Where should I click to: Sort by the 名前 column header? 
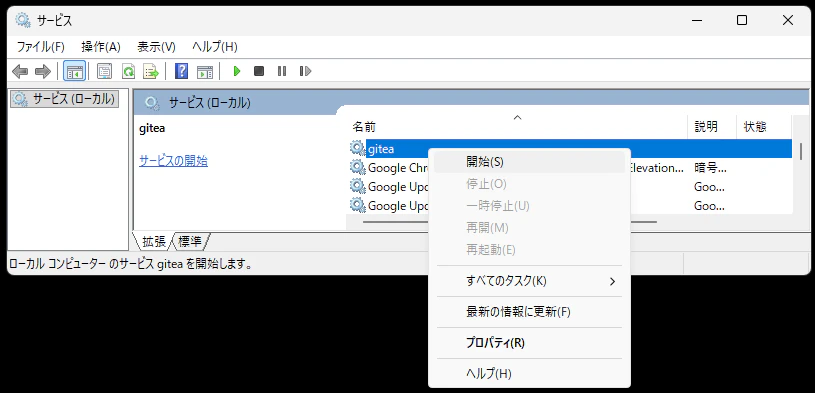click(518, 126)
